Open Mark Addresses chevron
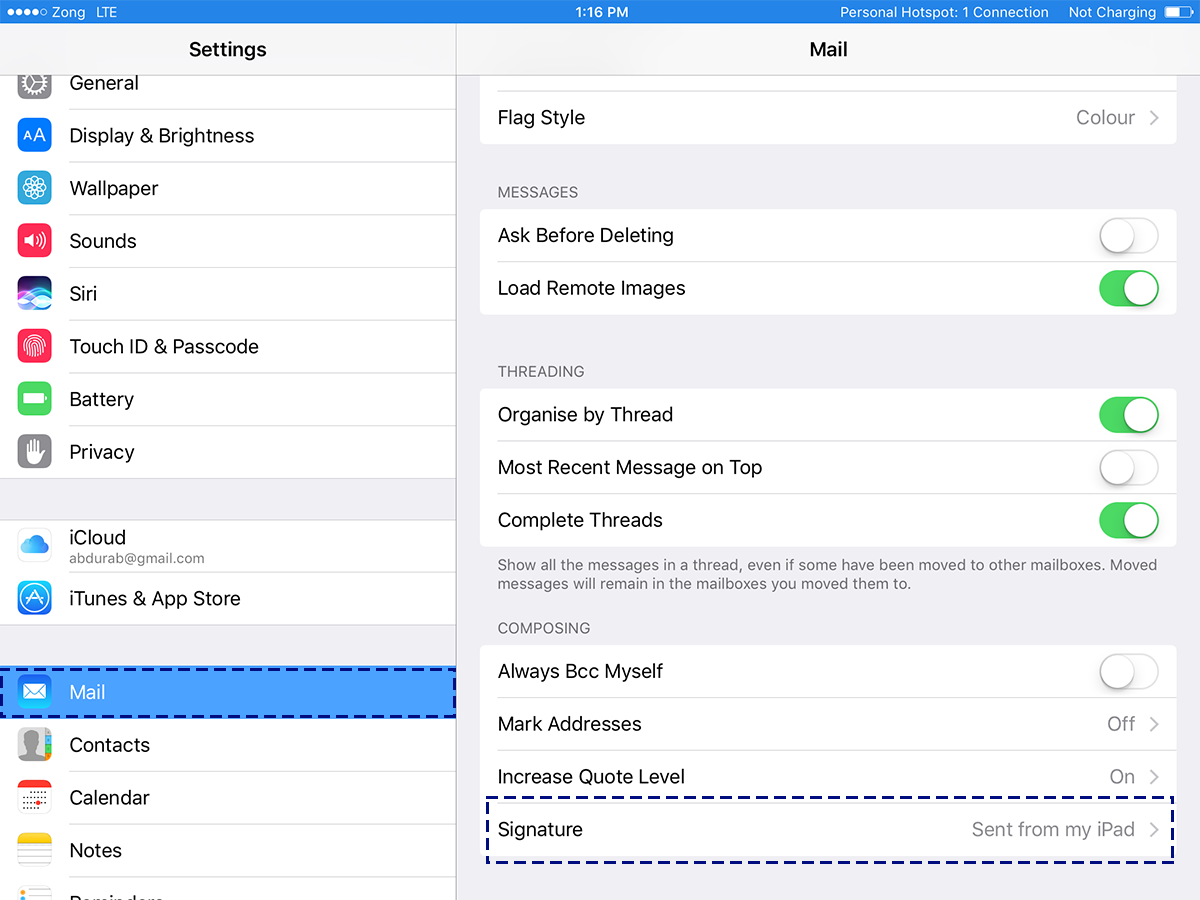The image size is (1200, 900). click(1154, 724)
